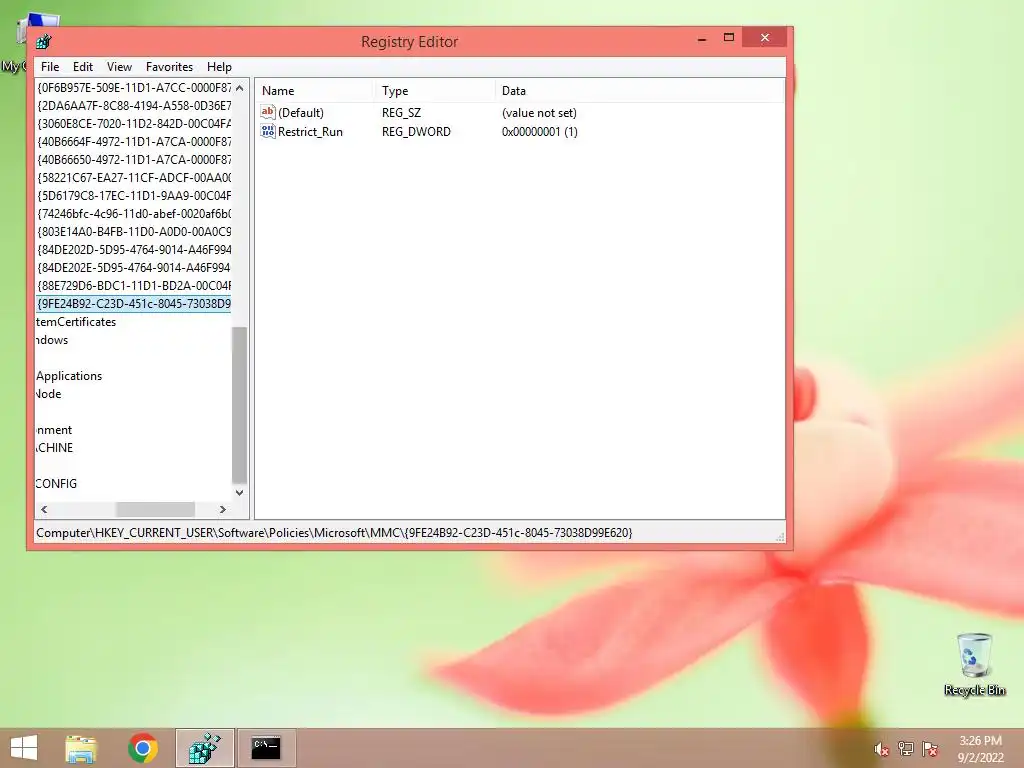Open File Explorer from taskbar
The image size is (1024, 768).
coord(81,748)
